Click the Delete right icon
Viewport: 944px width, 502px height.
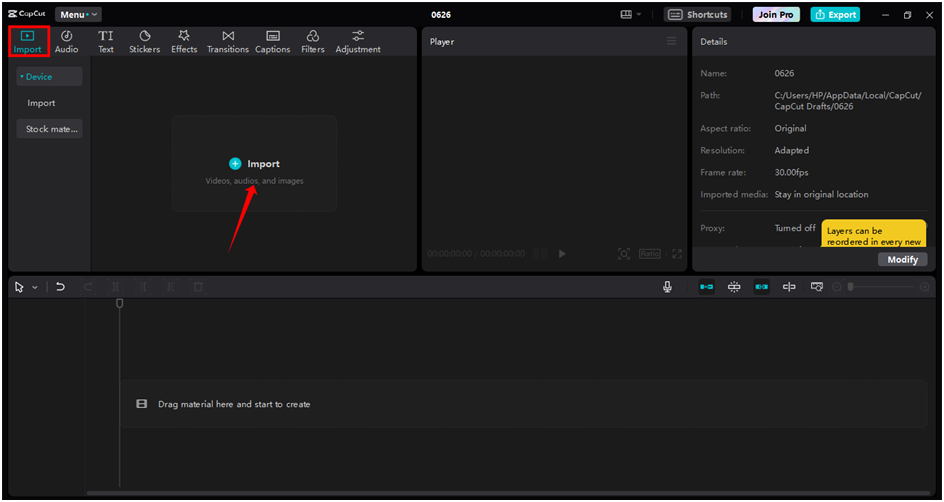(170, 287)
